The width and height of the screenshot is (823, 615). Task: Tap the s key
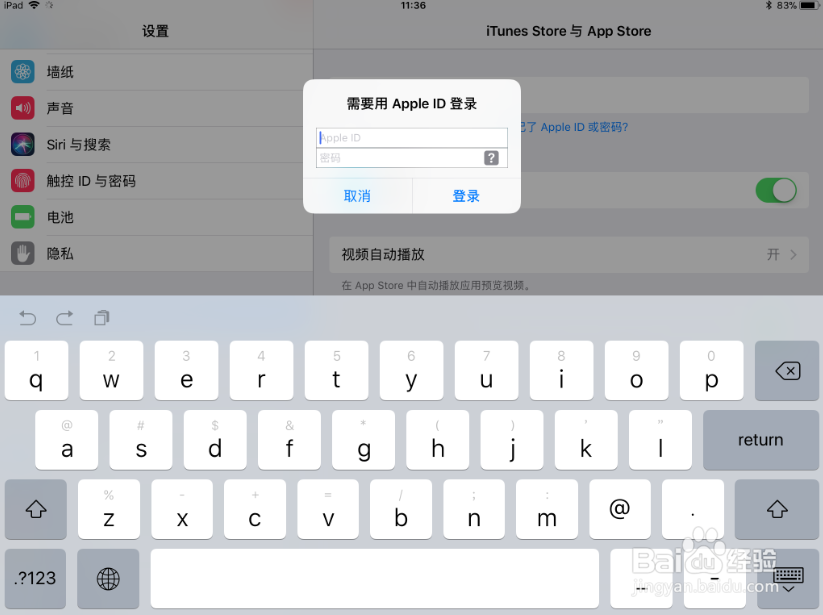[x=141, y=440]
